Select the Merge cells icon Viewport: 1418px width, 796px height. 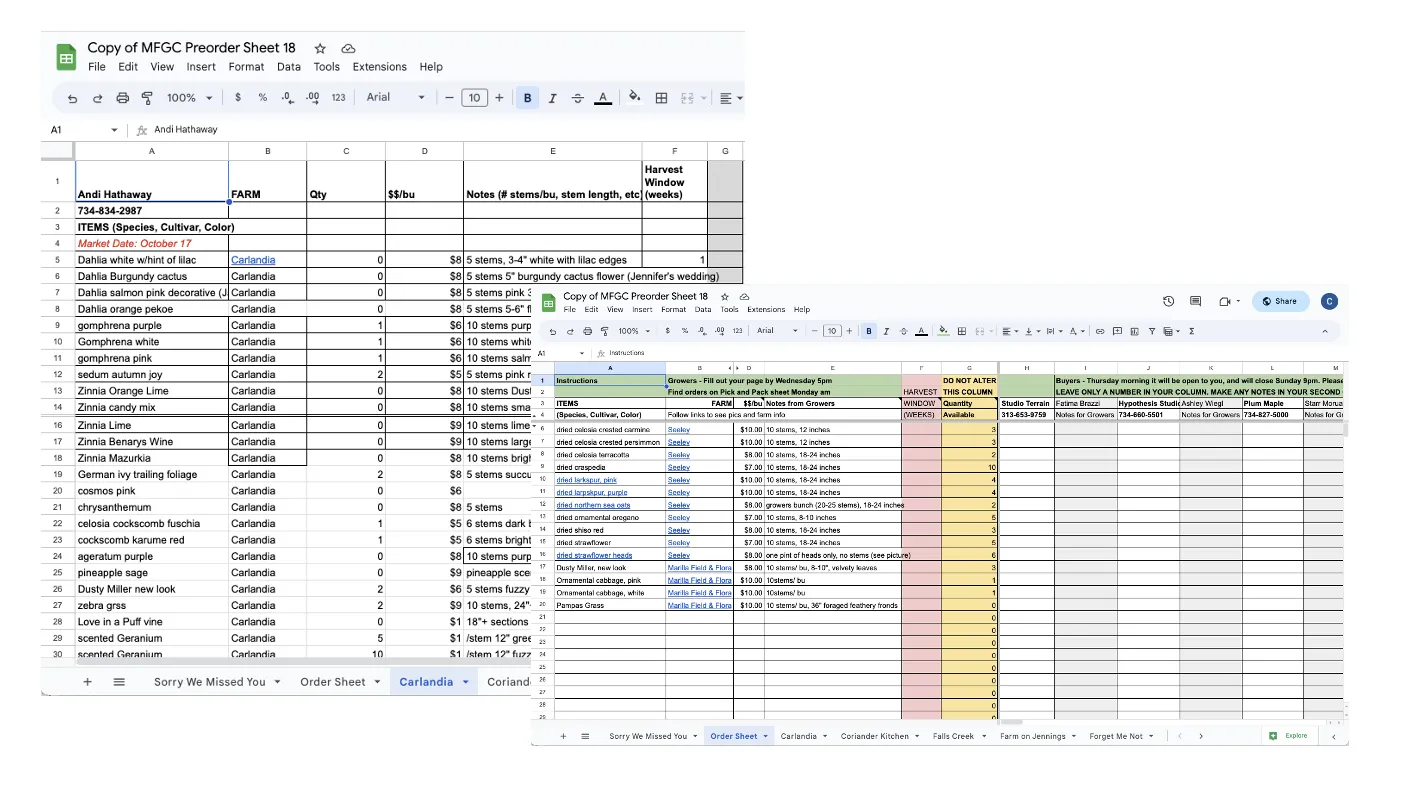tap(687, 97)
